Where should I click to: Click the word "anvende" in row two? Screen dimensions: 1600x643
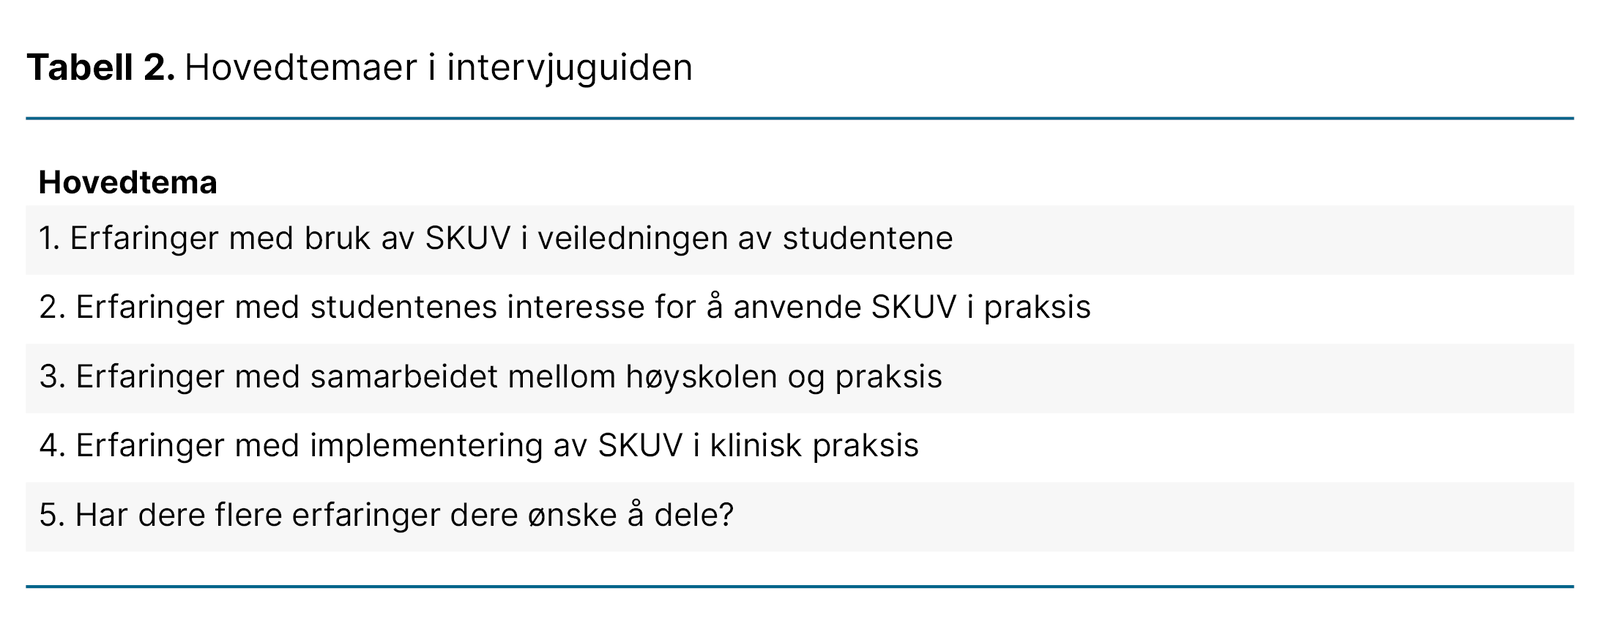[797, 308]
